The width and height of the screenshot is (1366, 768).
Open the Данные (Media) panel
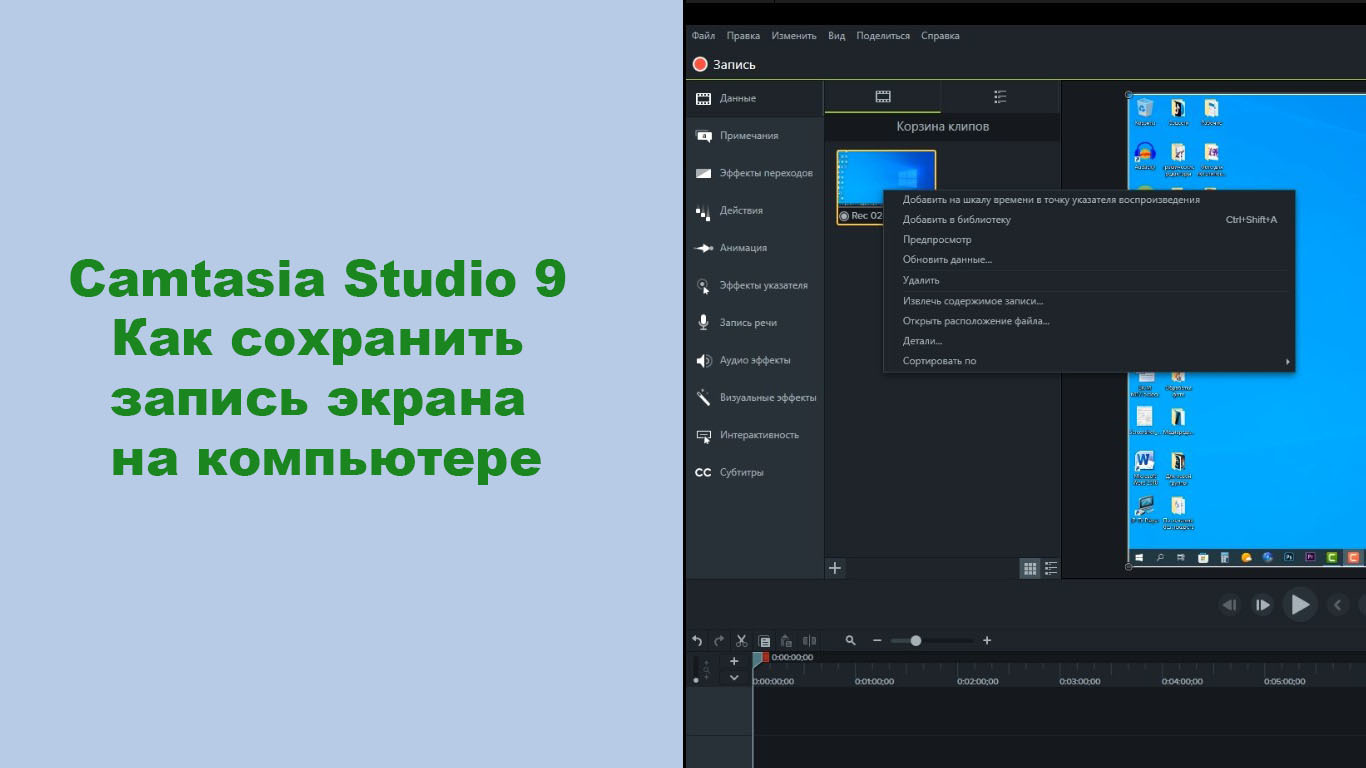[x=754, y=98]
